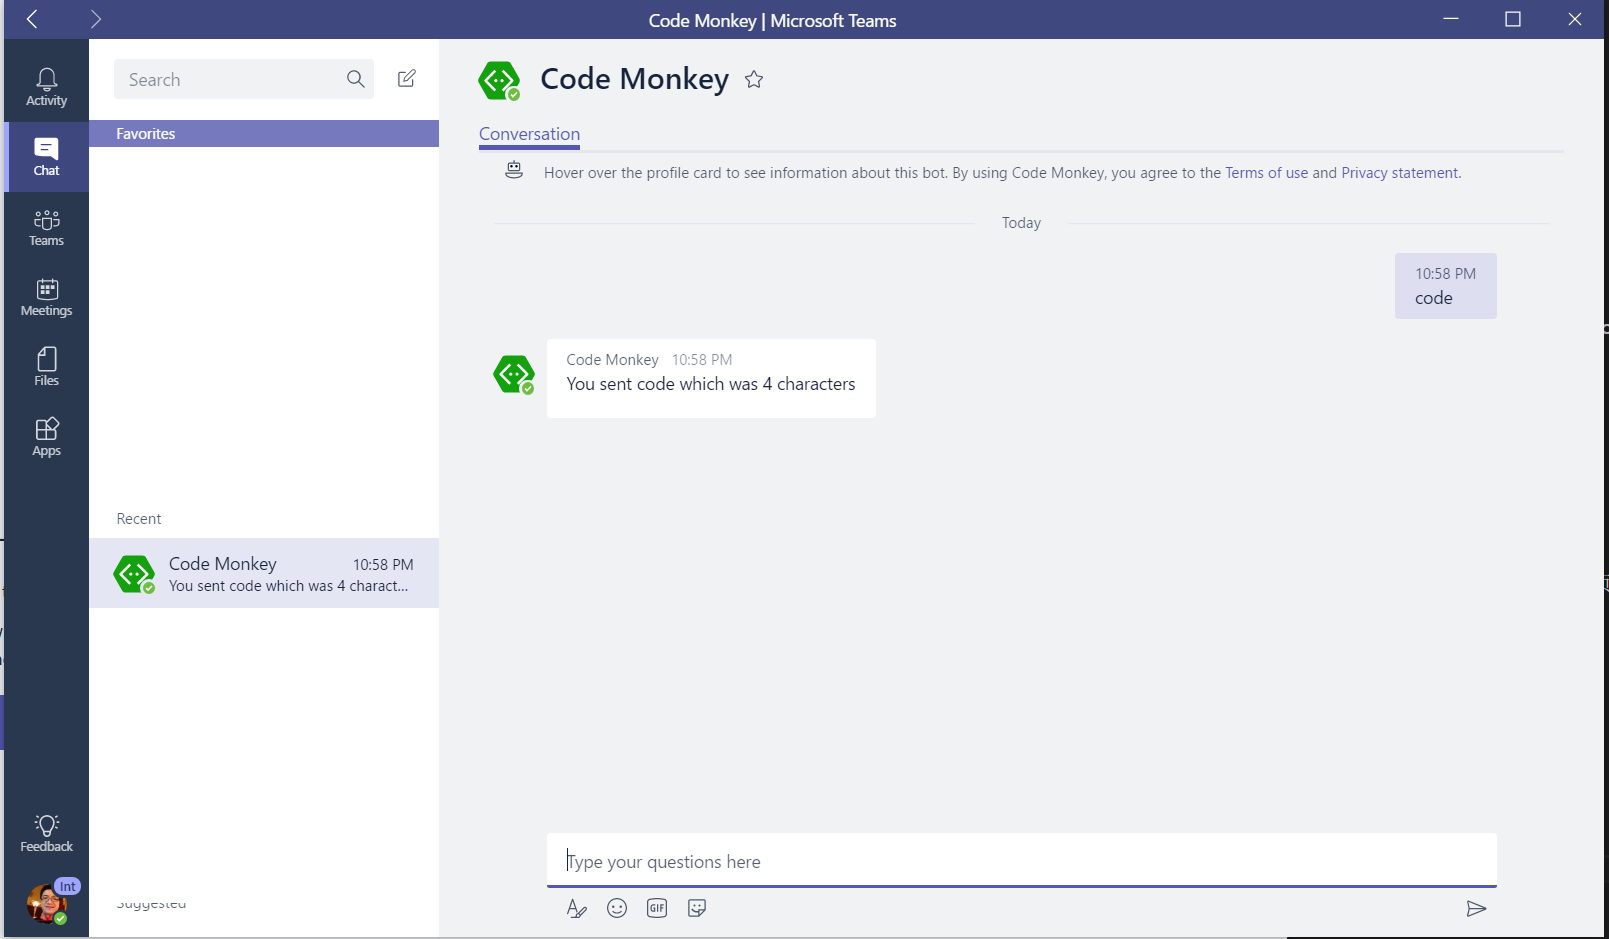Send the message with arrow icon

1476,908
